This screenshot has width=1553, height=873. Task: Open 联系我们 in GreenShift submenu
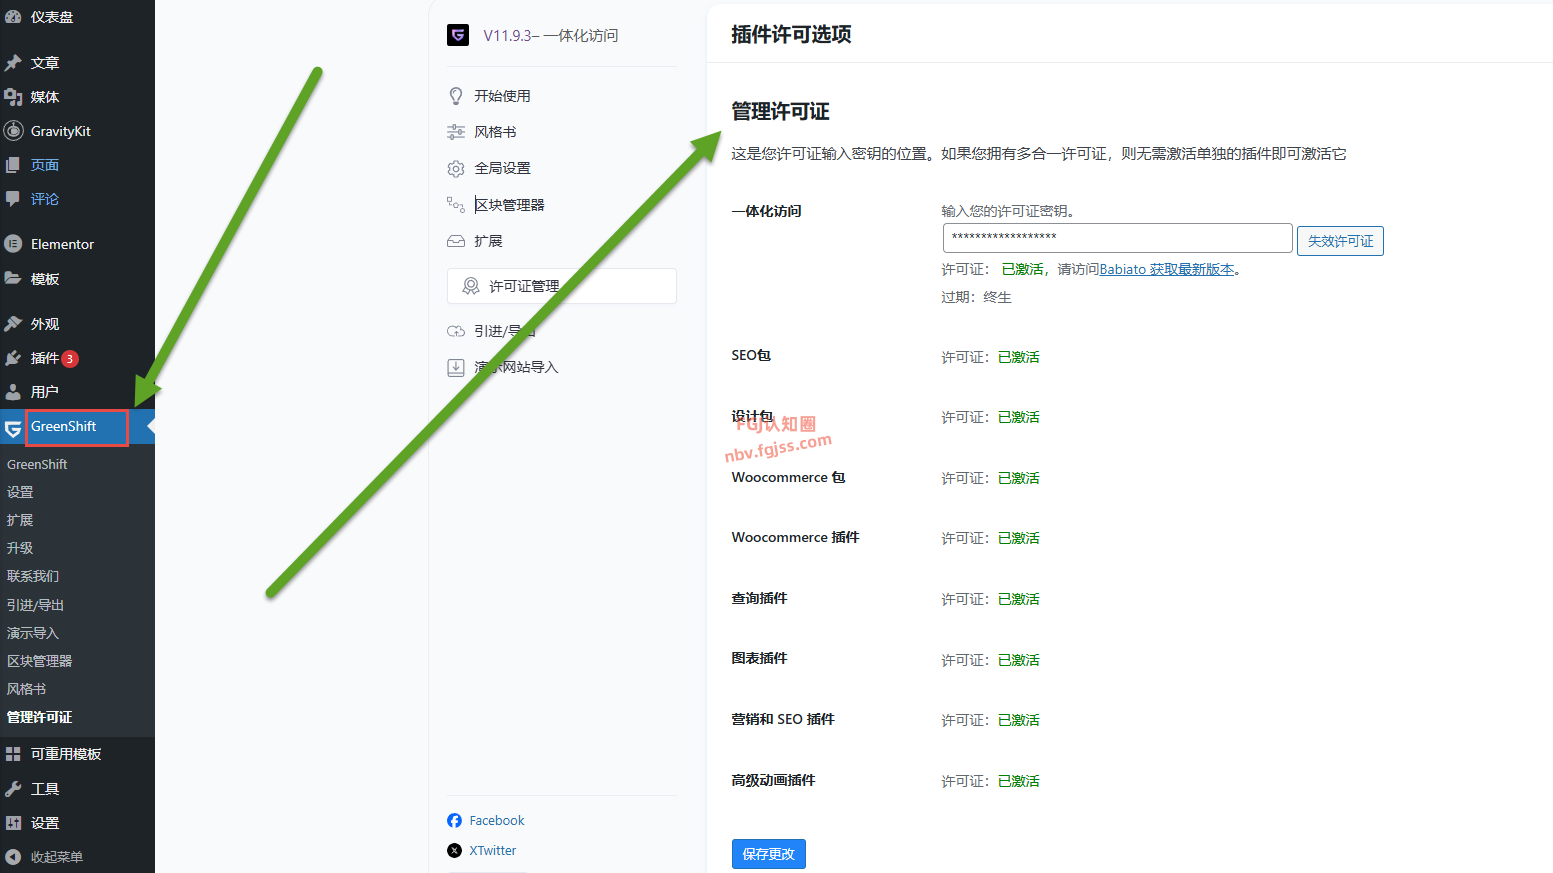[x=33, y=576]
